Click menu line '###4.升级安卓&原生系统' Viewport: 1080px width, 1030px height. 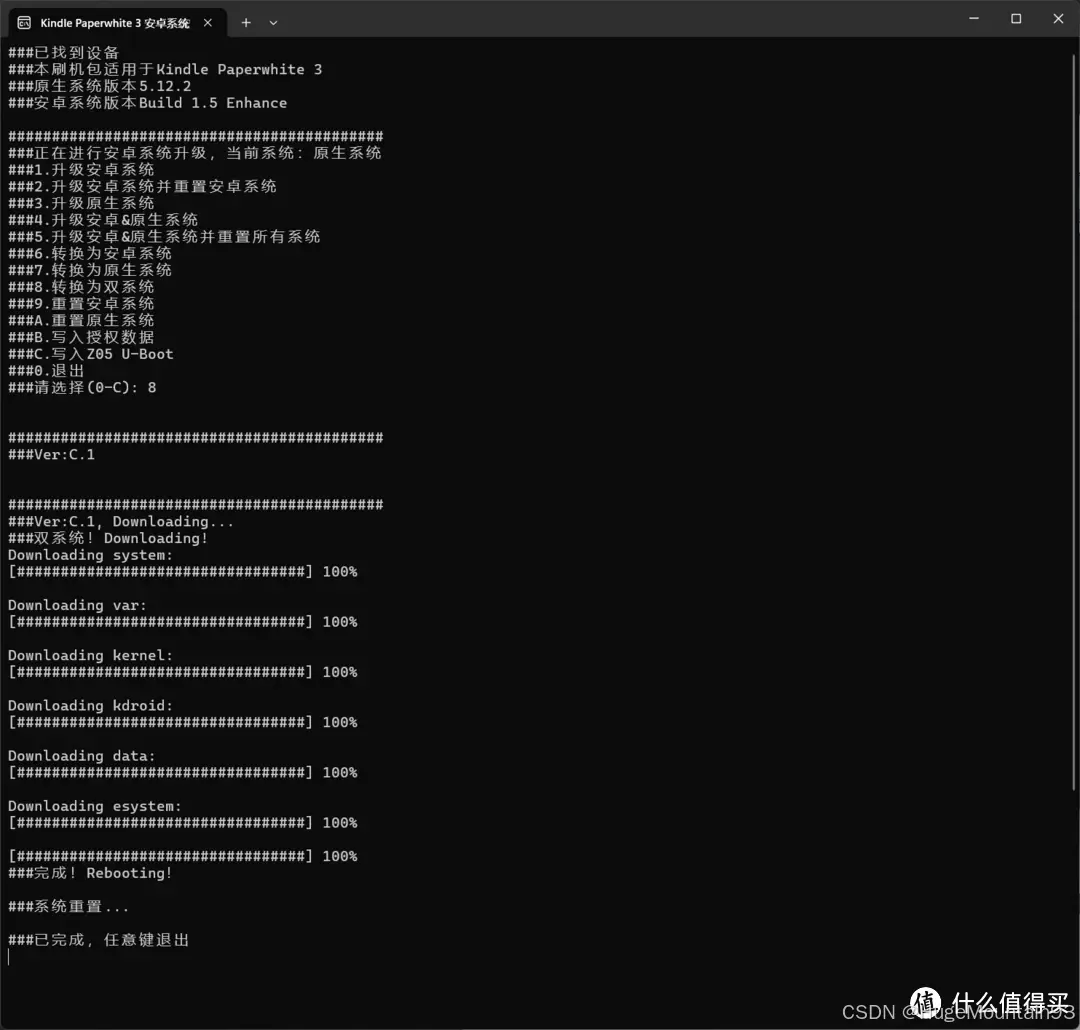[x=103, y=220]
